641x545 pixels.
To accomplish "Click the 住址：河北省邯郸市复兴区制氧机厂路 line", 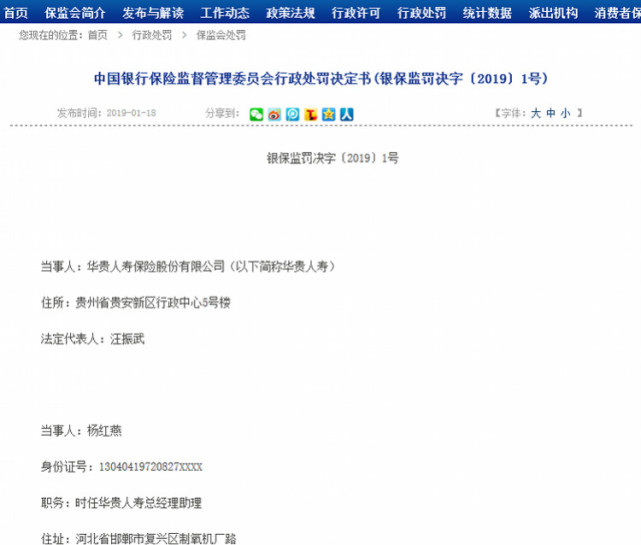I will pyautogui.click(x=139, y=538).
